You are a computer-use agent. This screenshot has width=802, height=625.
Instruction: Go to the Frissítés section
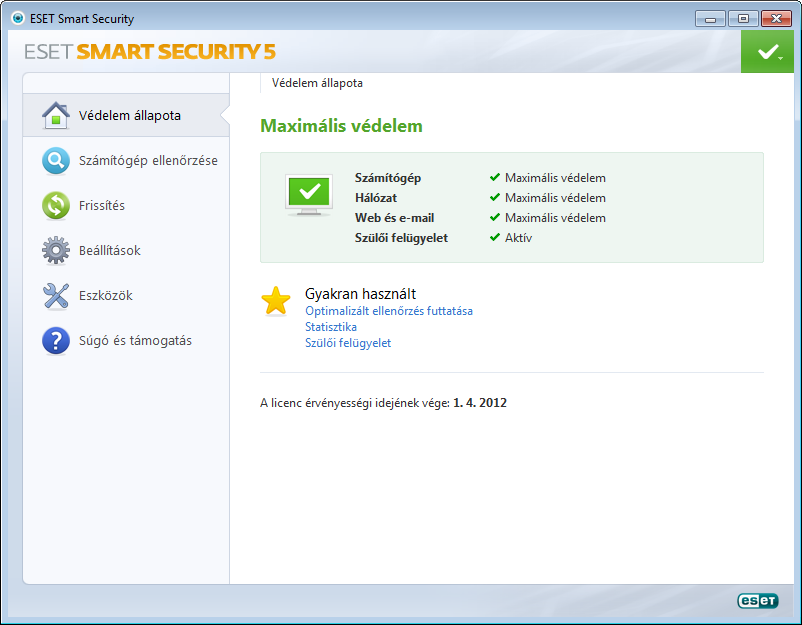click(x=126, y=206)
